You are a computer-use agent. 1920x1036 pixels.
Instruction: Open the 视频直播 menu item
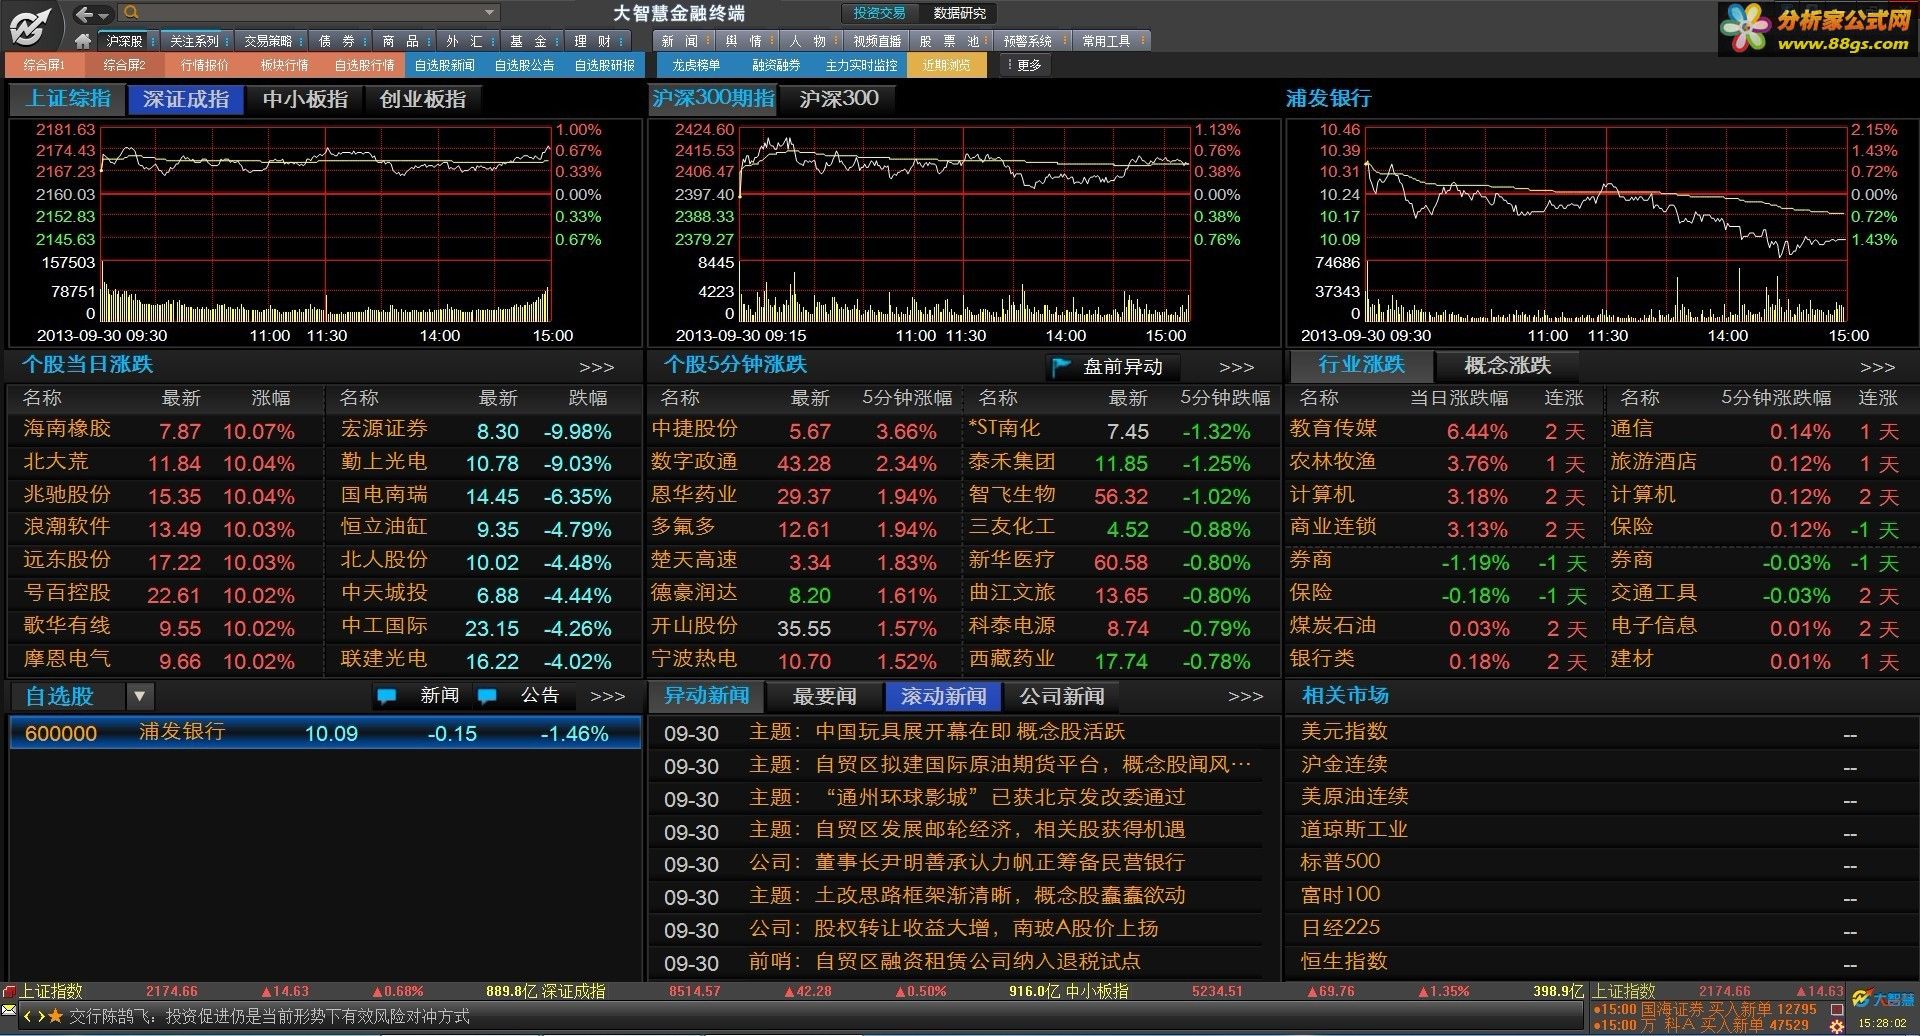coord(877,41)
